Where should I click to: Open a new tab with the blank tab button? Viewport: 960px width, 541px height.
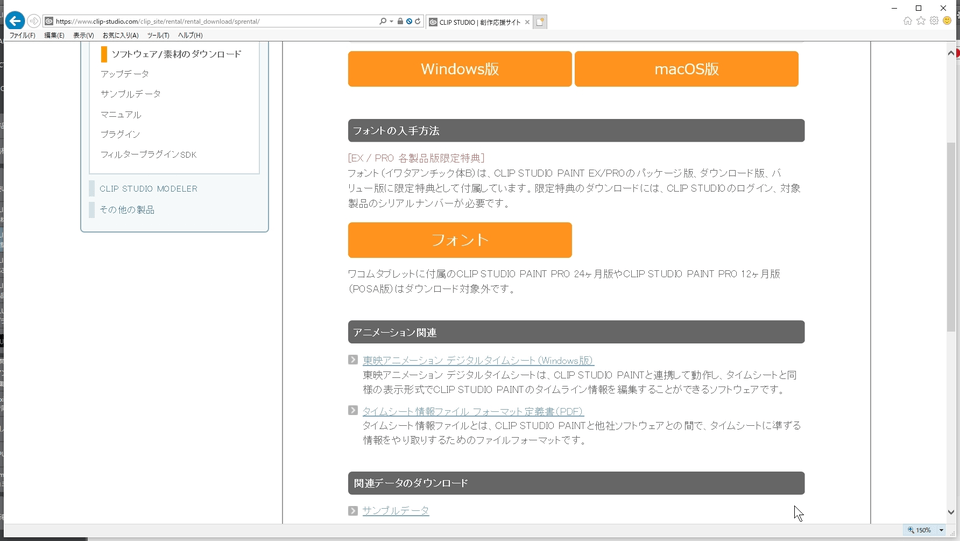540,21
